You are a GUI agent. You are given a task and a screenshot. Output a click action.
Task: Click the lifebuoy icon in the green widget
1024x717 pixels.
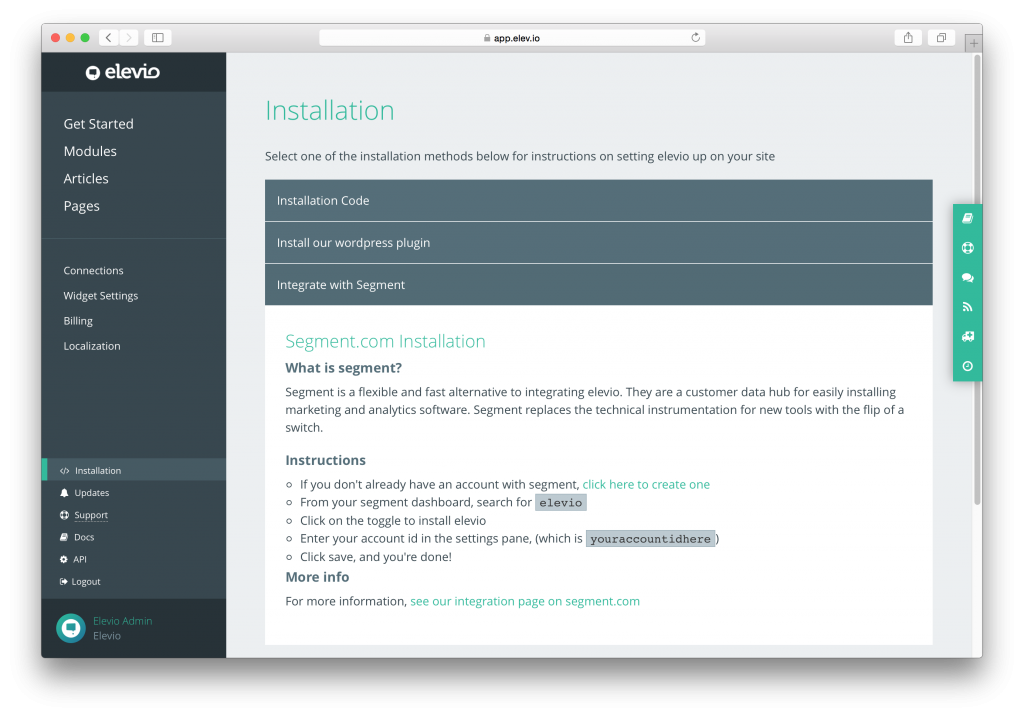point(967,248)
